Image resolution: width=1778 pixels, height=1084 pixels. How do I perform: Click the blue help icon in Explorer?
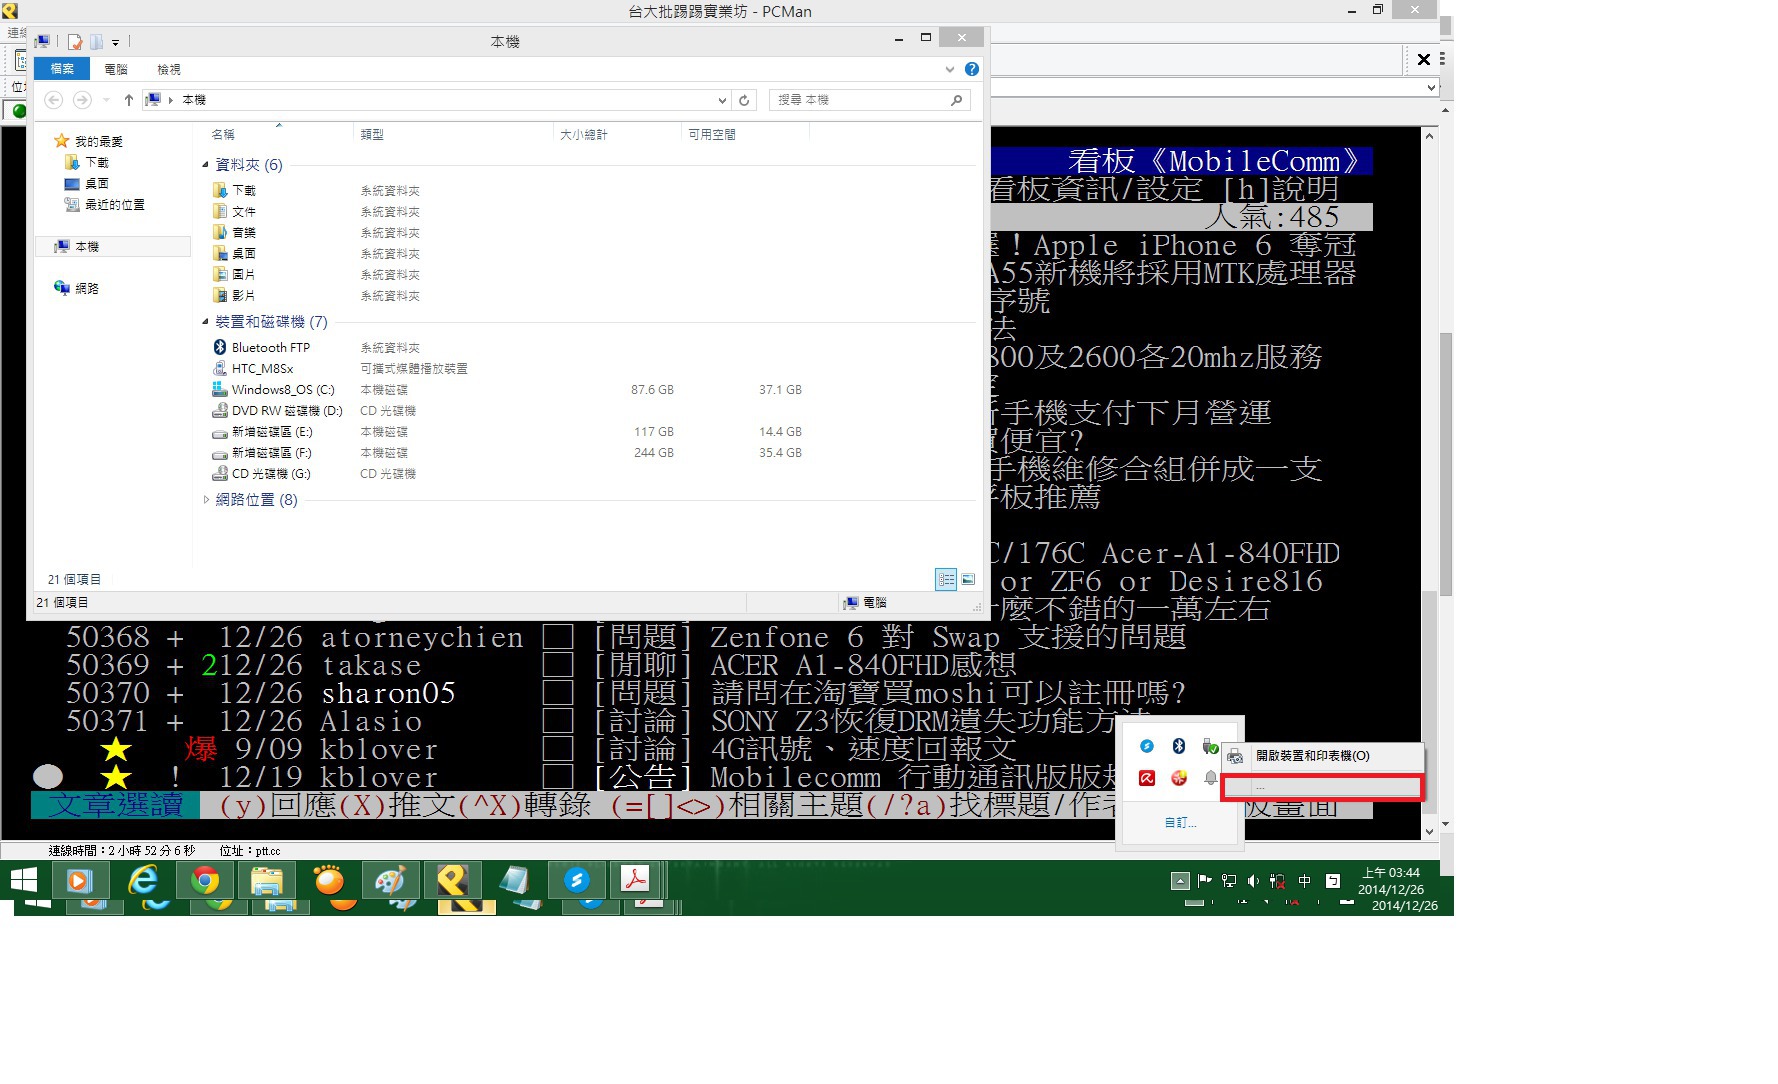[972, 69]
